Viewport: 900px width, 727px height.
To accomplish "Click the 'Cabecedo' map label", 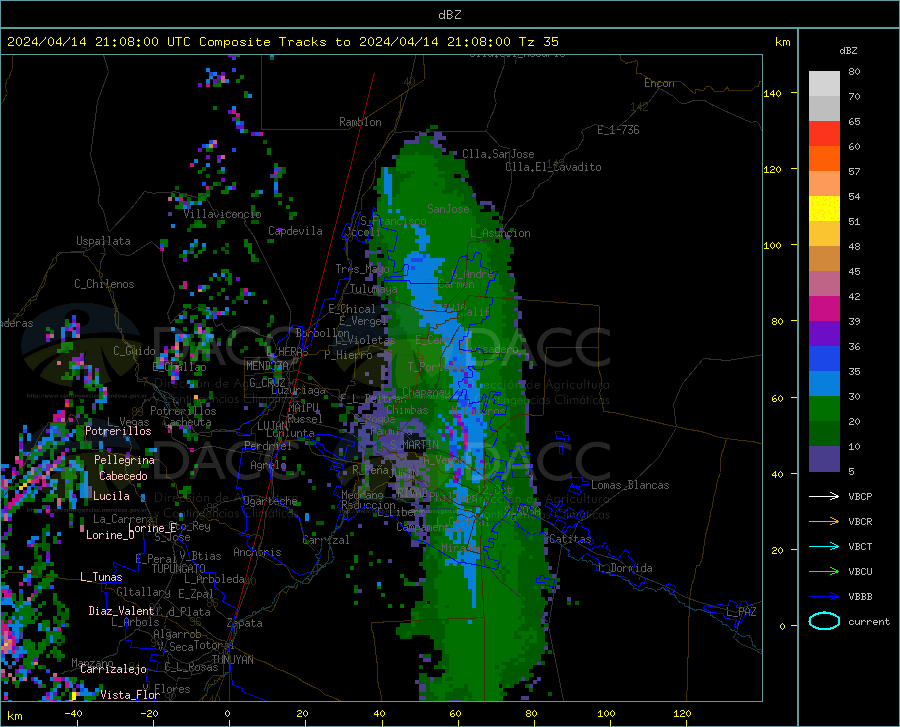I will pos(123,476).
